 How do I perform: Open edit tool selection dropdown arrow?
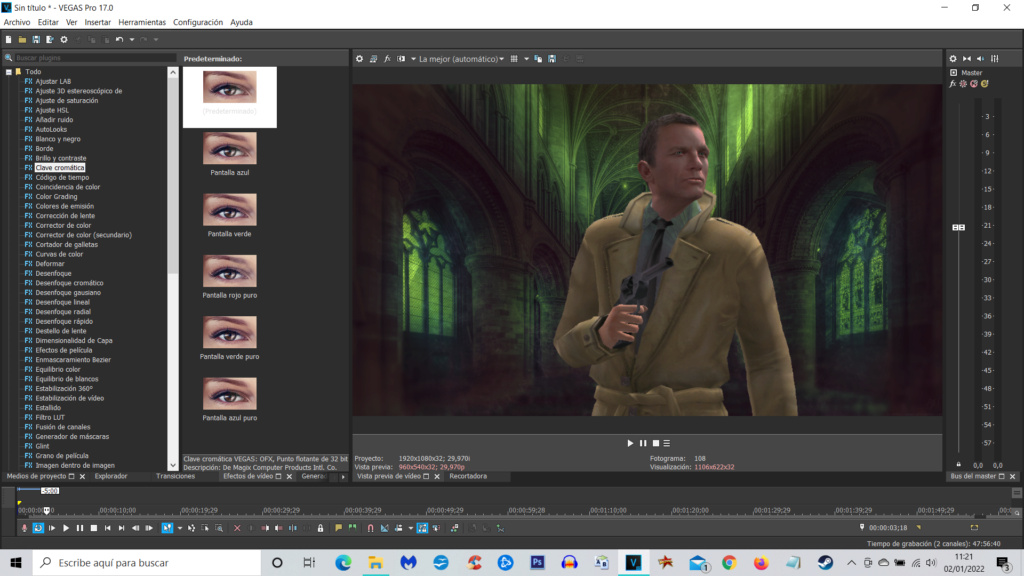180,528
